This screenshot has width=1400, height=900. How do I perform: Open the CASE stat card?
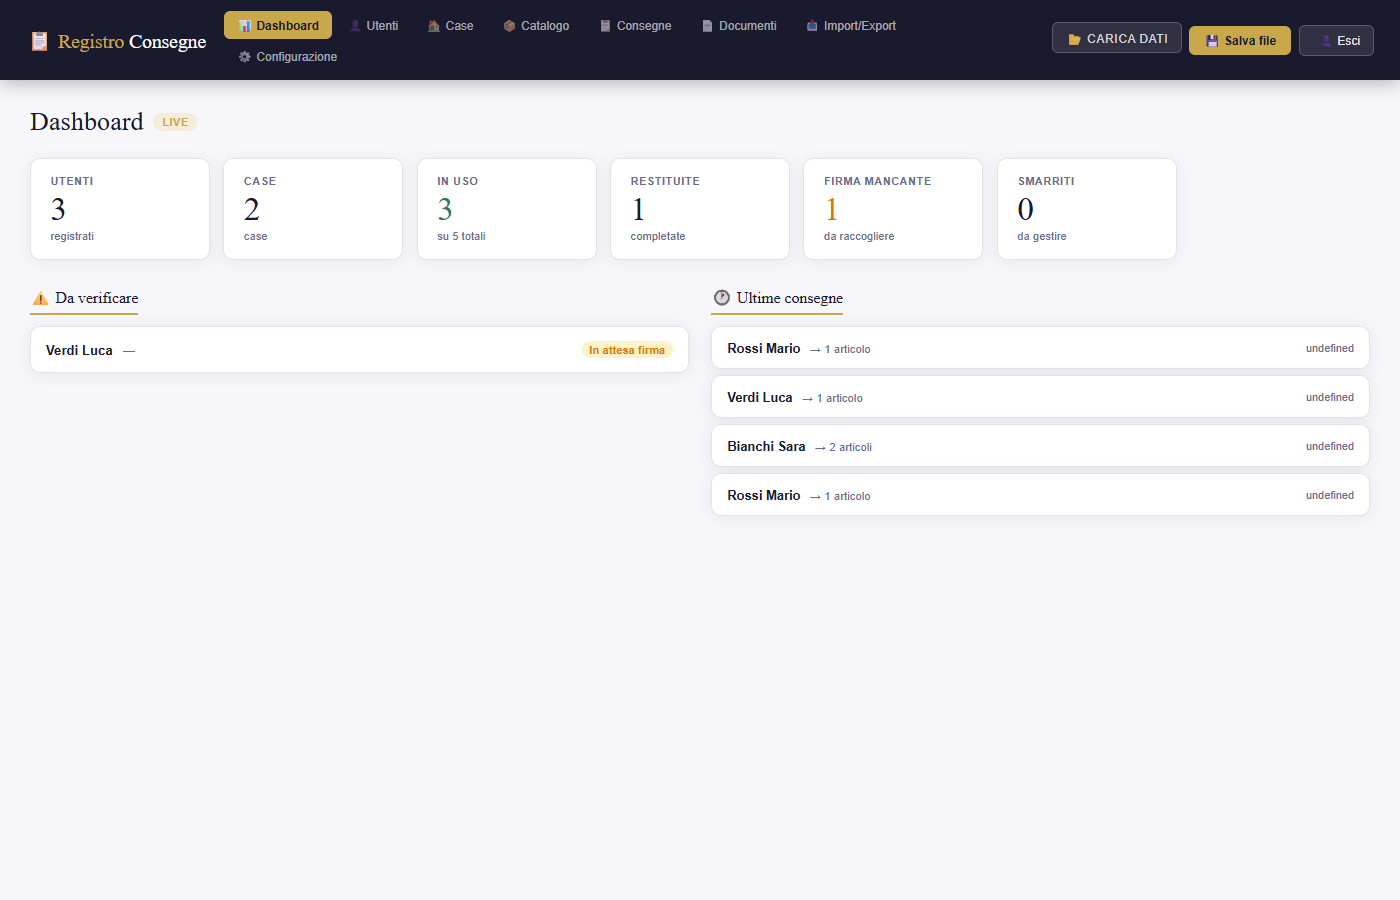[313, 209]
